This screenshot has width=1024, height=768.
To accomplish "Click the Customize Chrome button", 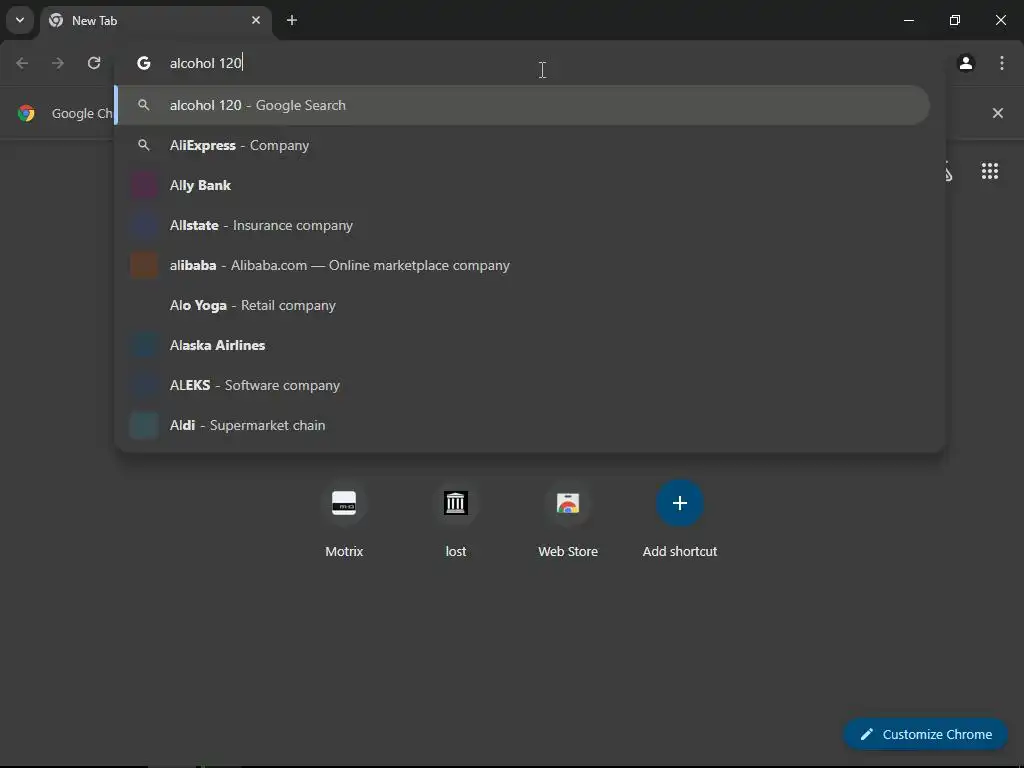I will click(925, 734).
